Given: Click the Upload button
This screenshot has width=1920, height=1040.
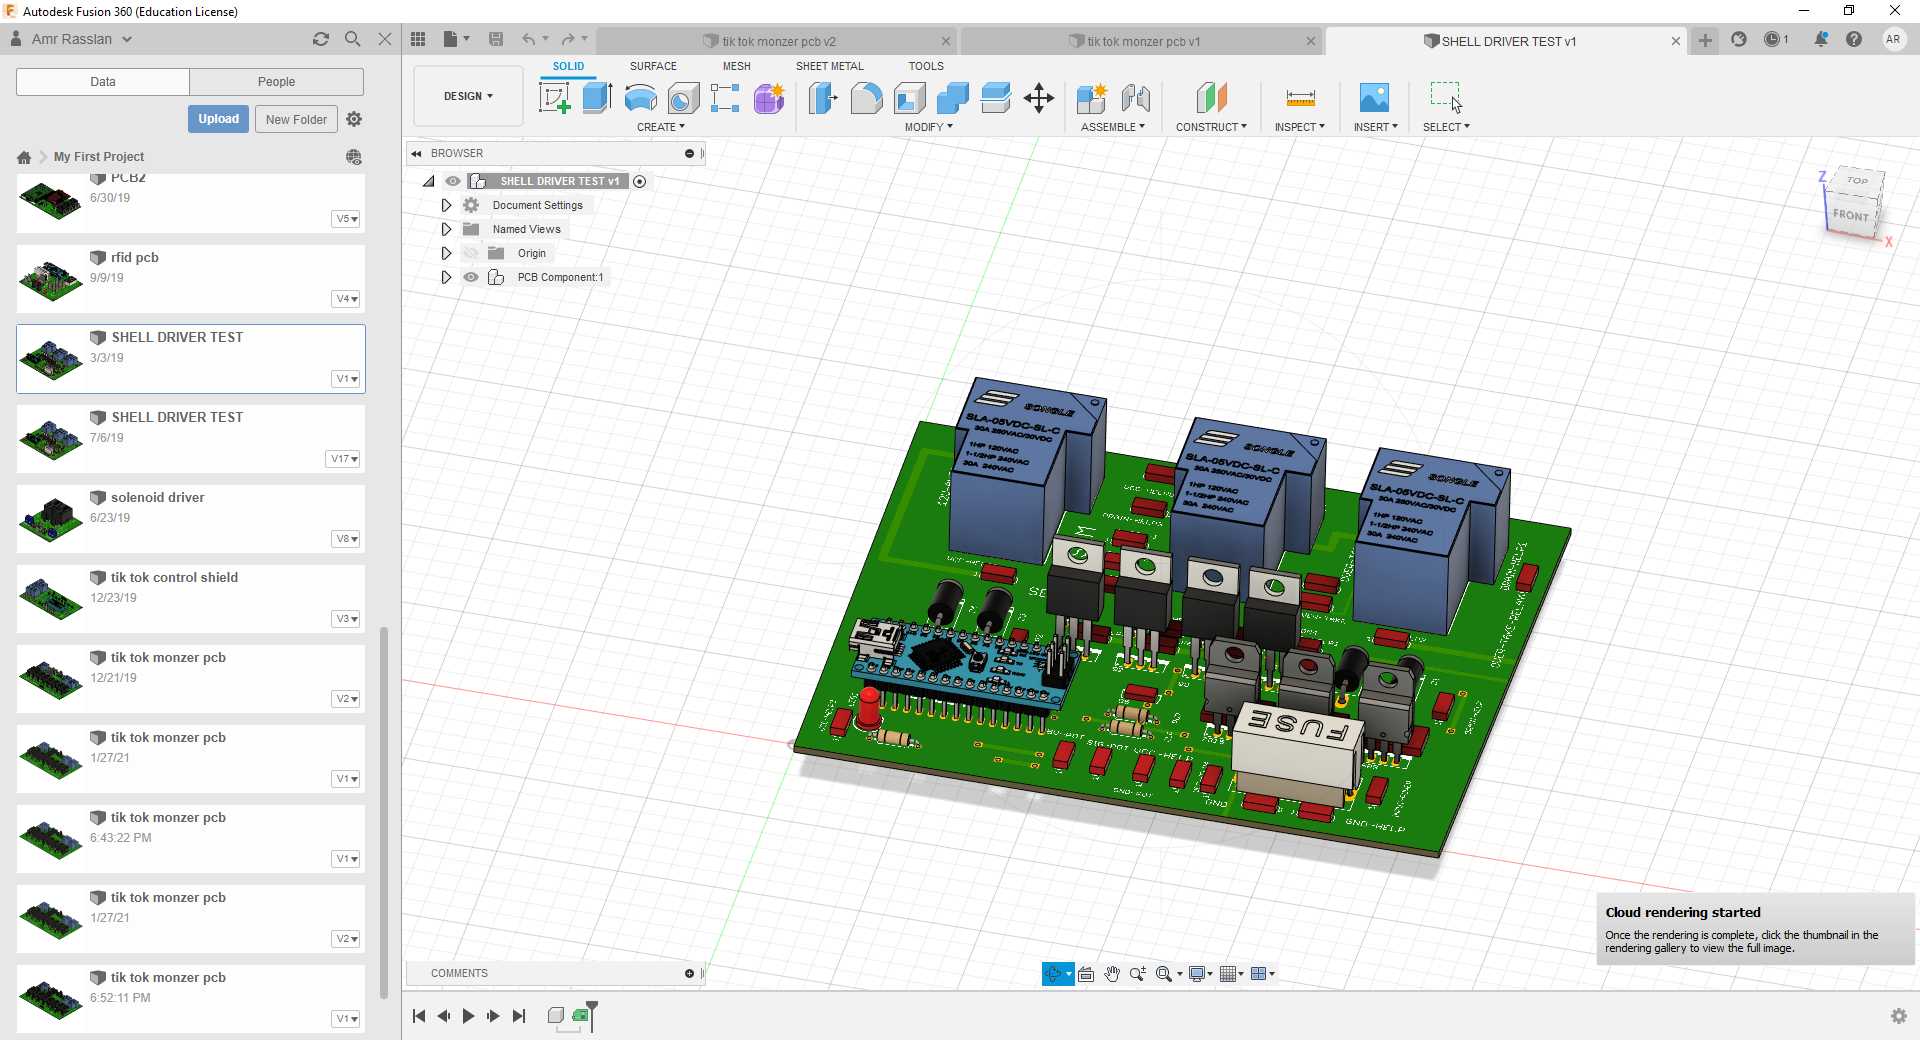Looking at the screenshot, I should 218,119.
